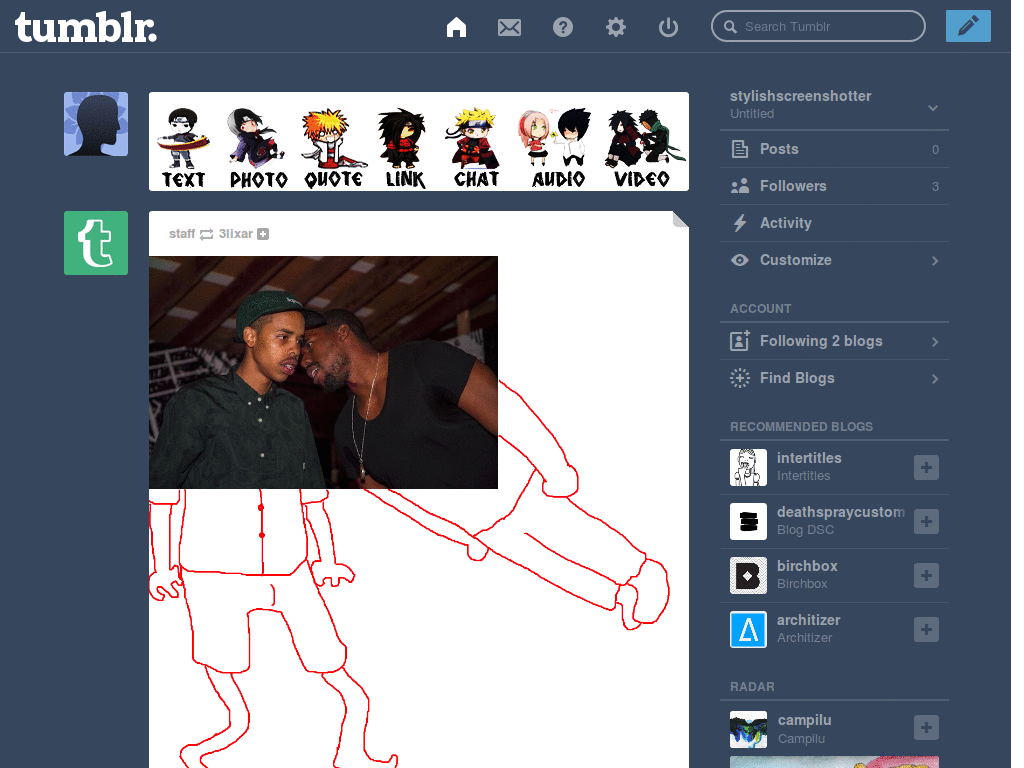The image size is (1024, 768).
Task: Create a new Text post
Action: 184,148
